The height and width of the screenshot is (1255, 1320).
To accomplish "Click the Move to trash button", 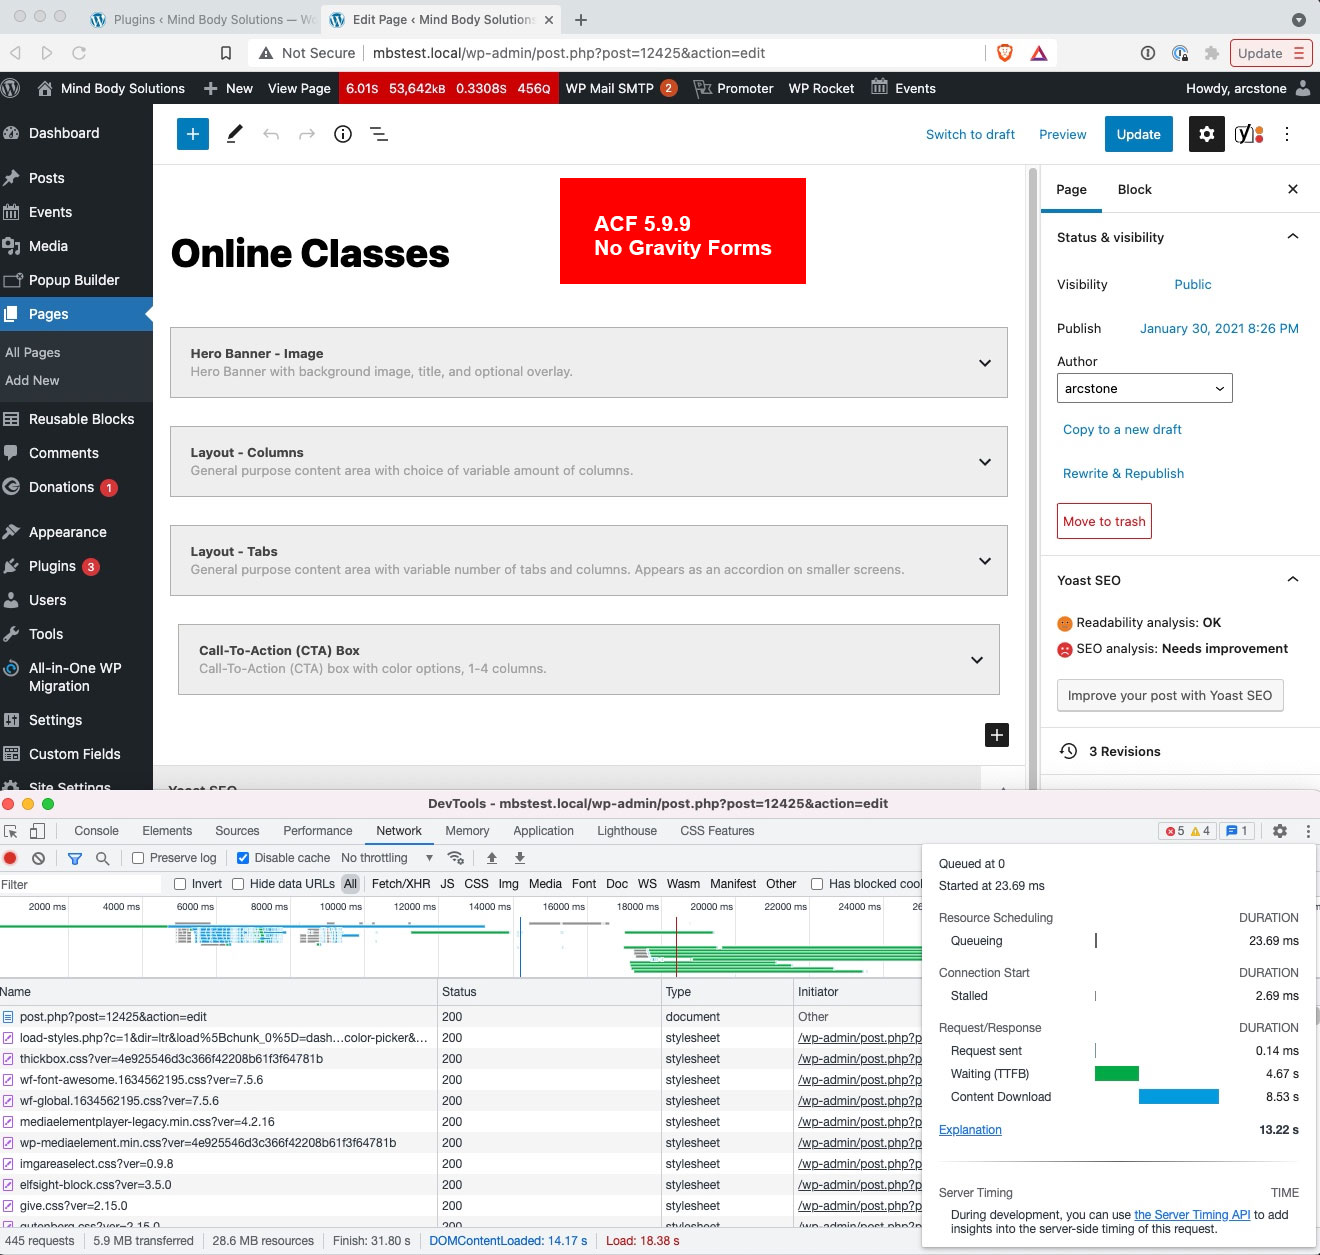I will 1103,520.
